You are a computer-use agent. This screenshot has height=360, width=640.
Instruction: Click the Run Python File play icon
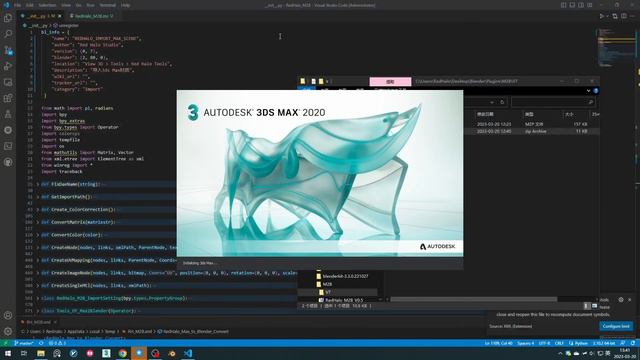[x=602, y=16]
